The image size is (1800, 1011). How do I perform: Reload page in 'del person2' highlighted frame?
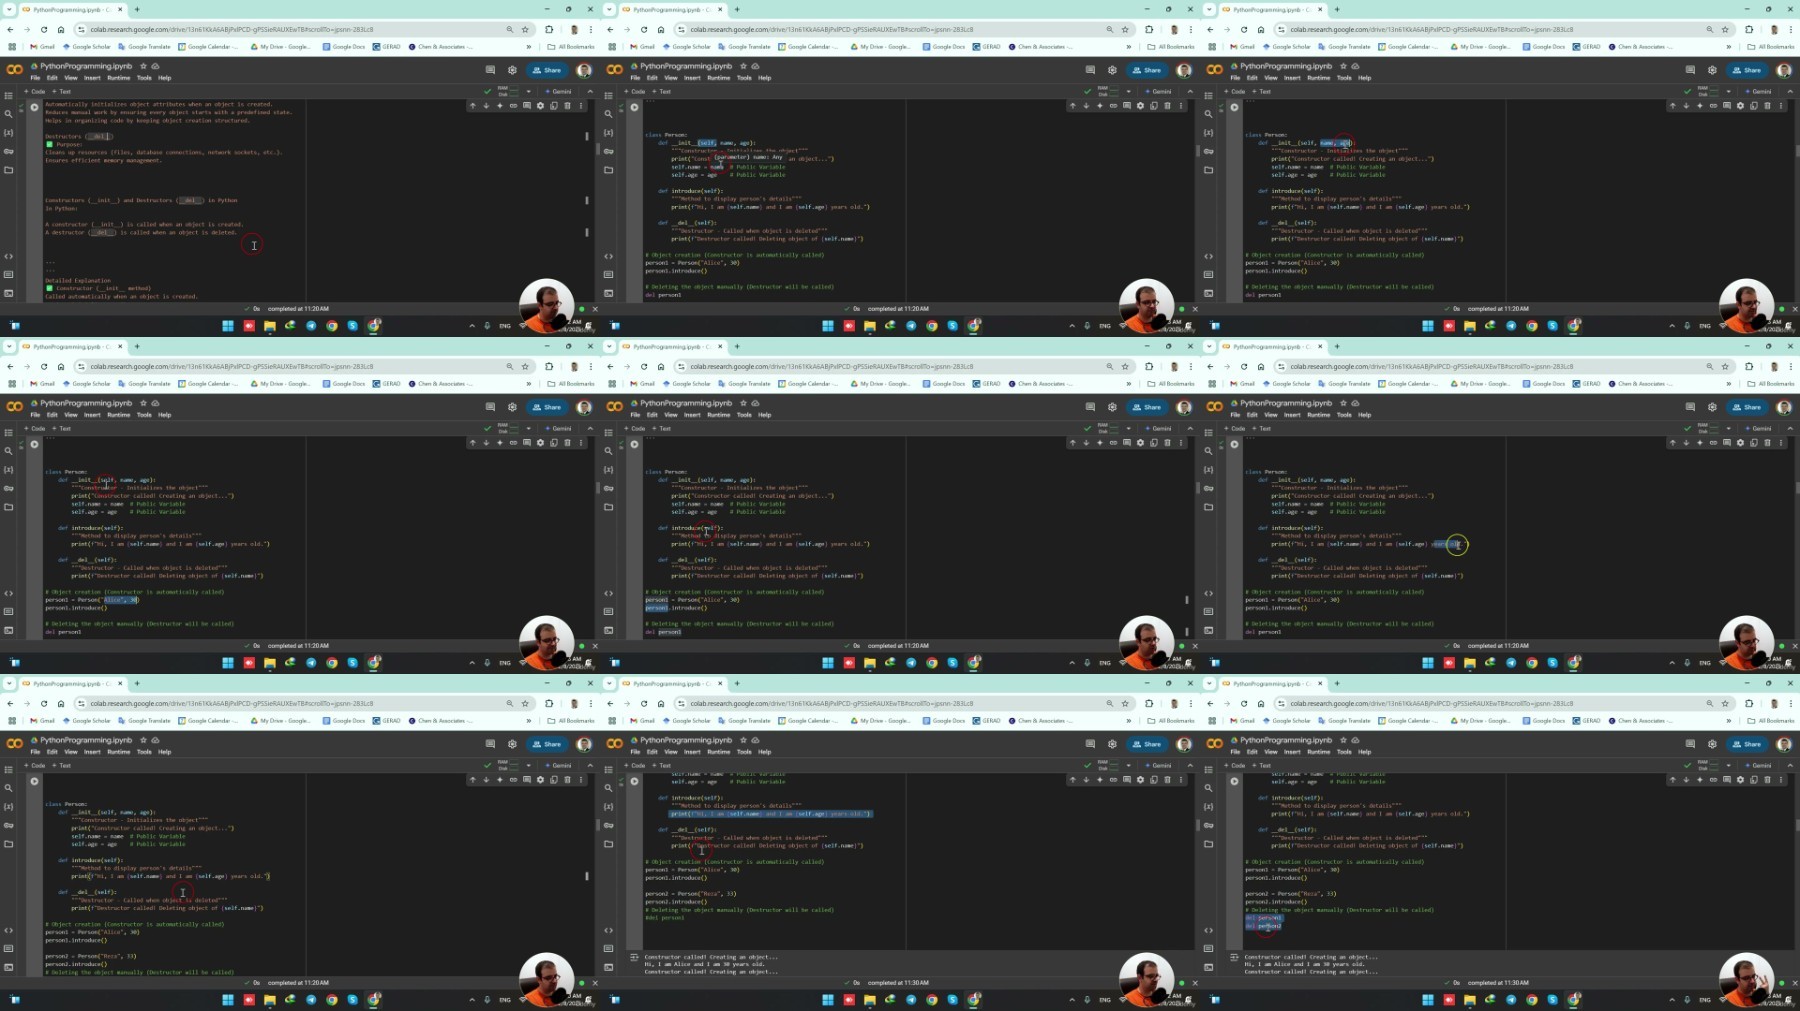click(1243, 703)
